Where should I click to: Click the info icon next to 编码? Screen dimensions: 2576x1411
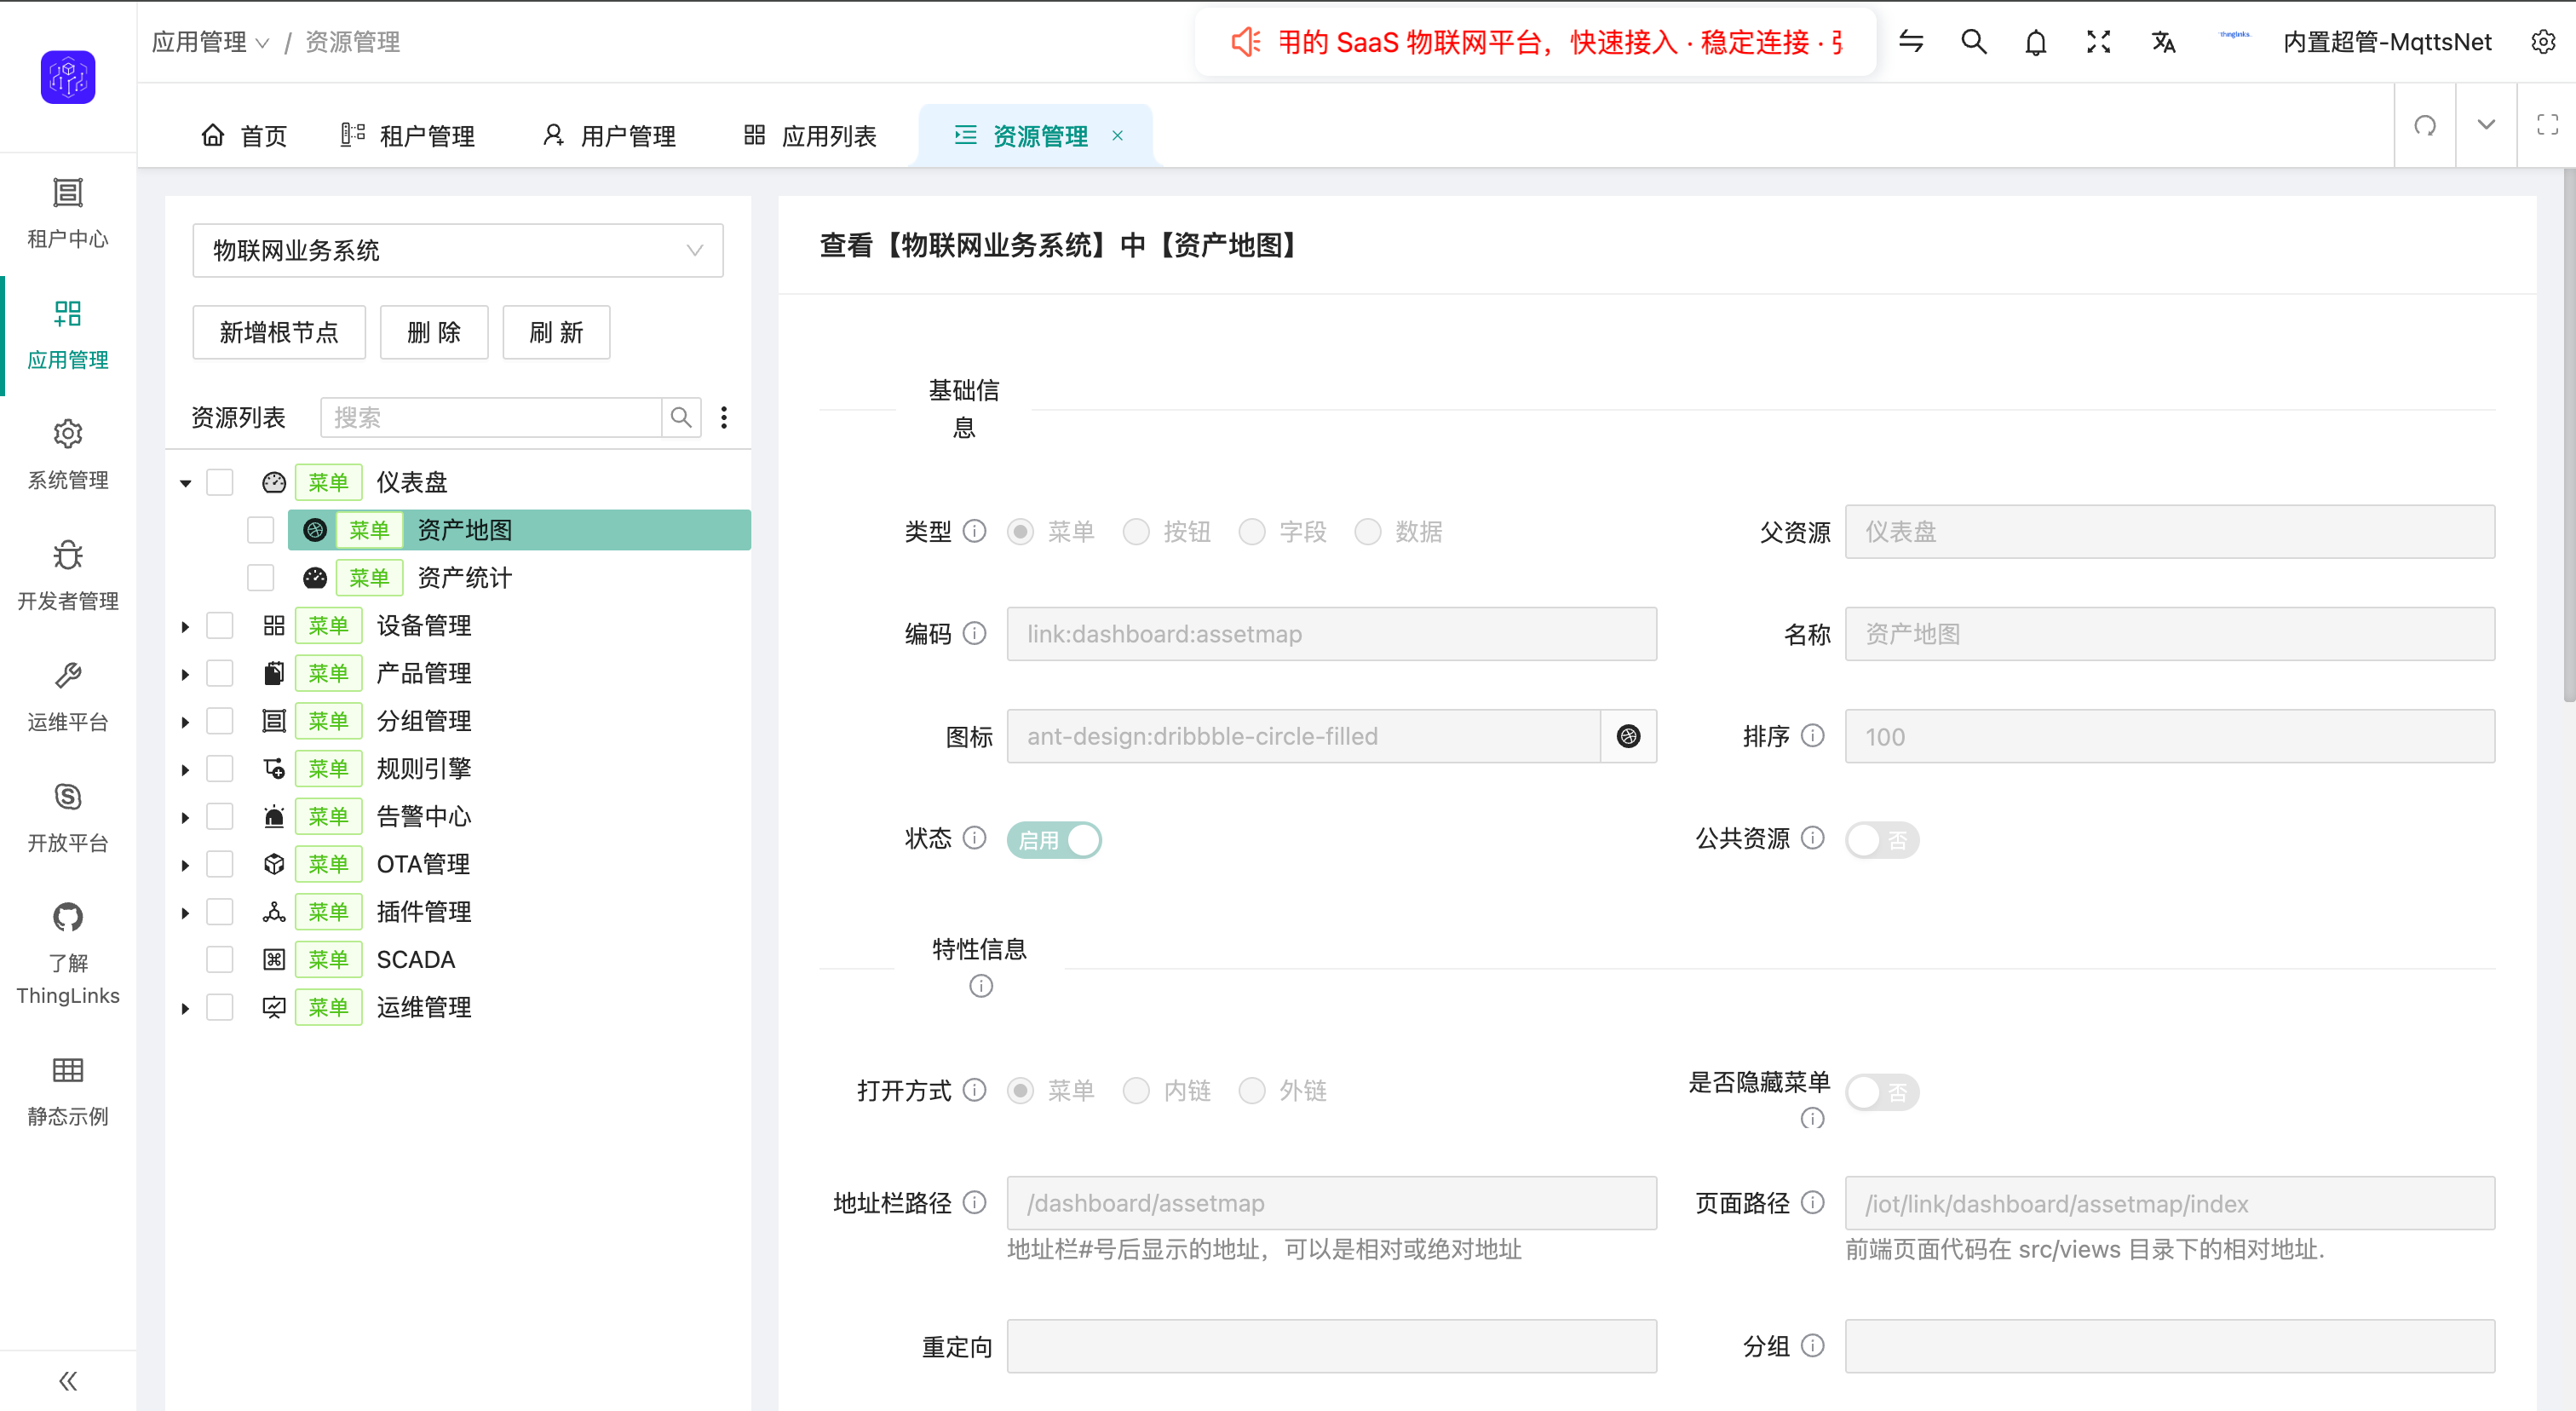pyautogui.click(x=974, y=633)
